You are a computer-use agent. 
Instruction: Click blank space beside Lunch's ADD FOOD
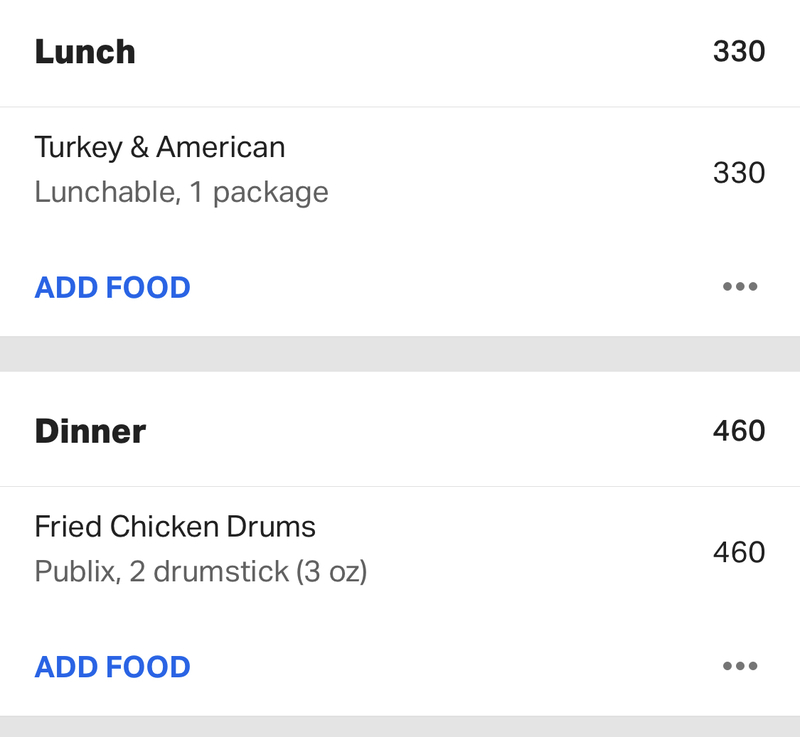click(454, 287)
